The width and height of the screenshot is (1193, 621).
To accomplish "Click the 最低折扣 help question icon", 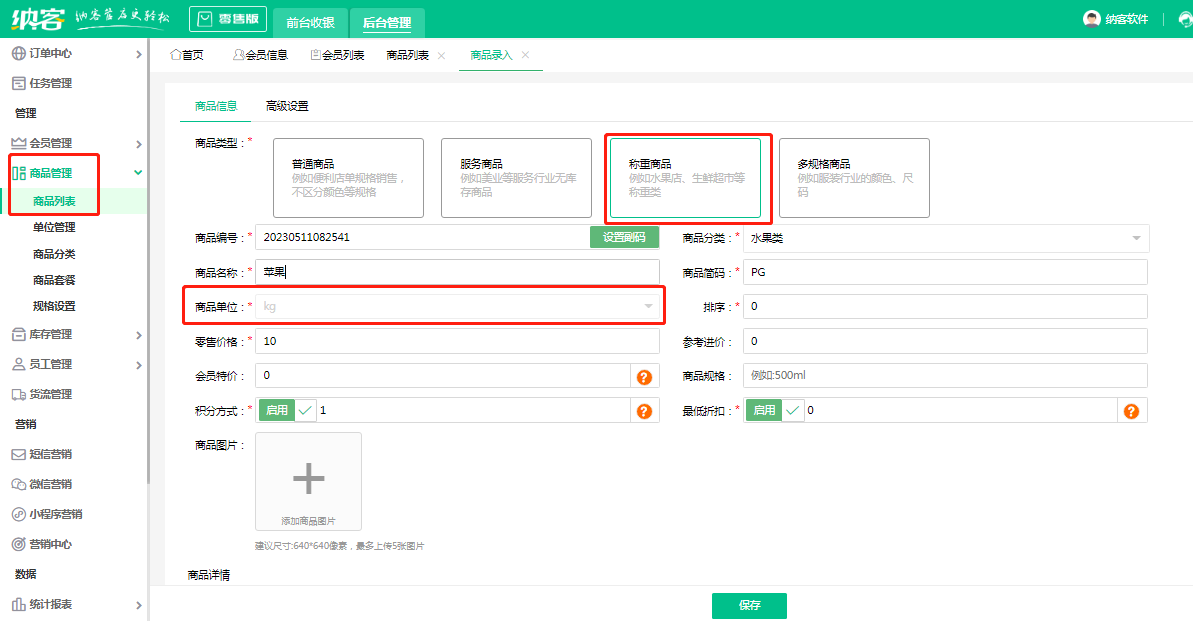I will (1131, 411).
